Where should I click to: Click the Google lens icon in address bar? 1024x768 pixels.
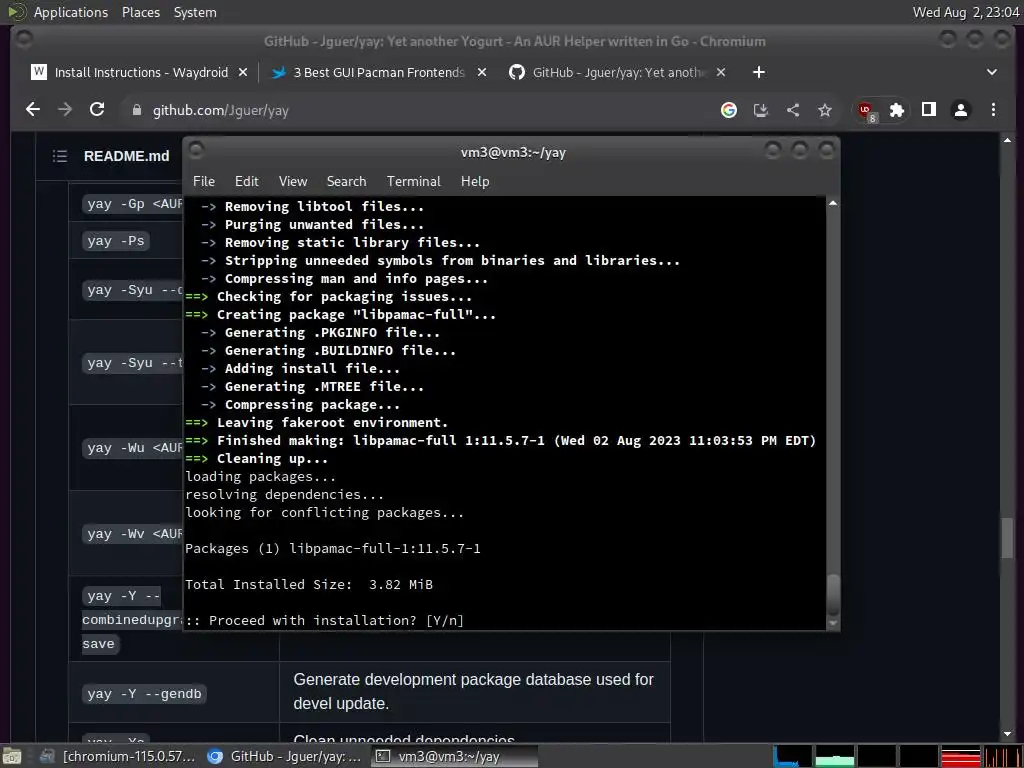729,110
